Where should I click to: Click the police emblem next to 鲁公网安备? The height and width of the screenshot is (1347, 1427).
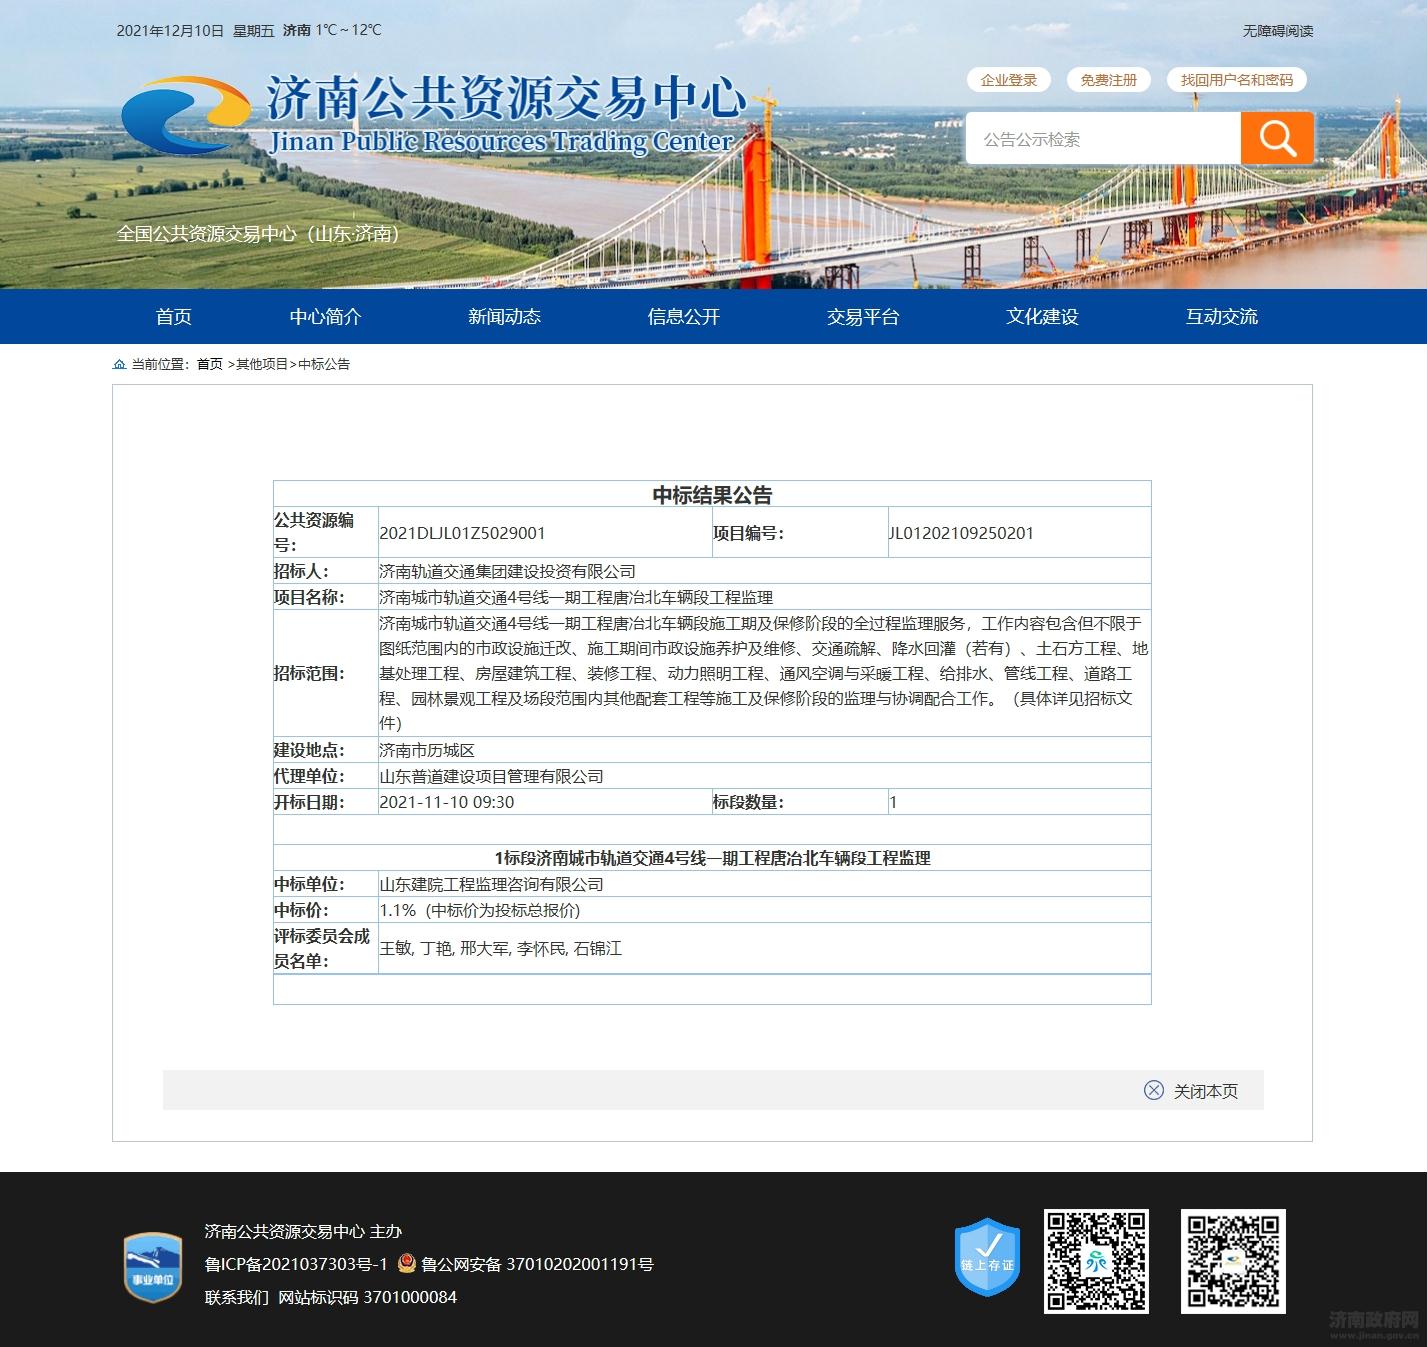(406, 1264)
